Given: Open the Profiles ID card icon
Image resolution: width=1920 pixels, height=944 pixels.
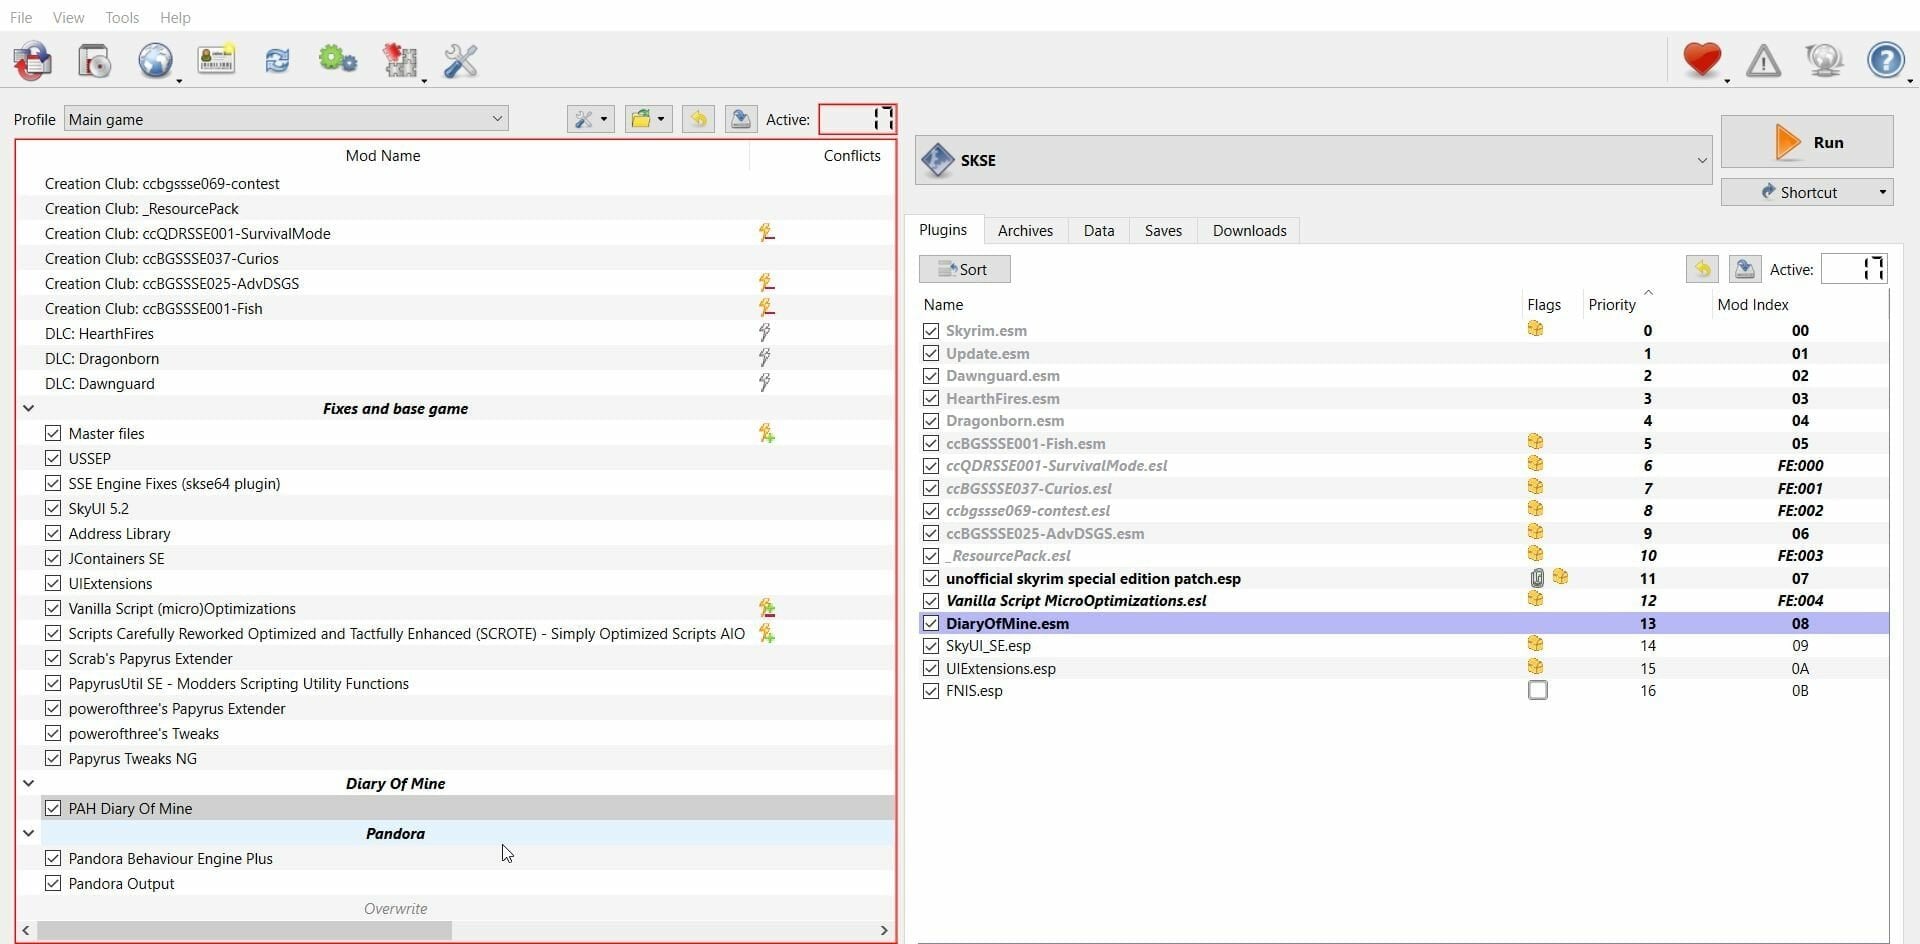Looking at the screenshot, I should tap(216, 60).
